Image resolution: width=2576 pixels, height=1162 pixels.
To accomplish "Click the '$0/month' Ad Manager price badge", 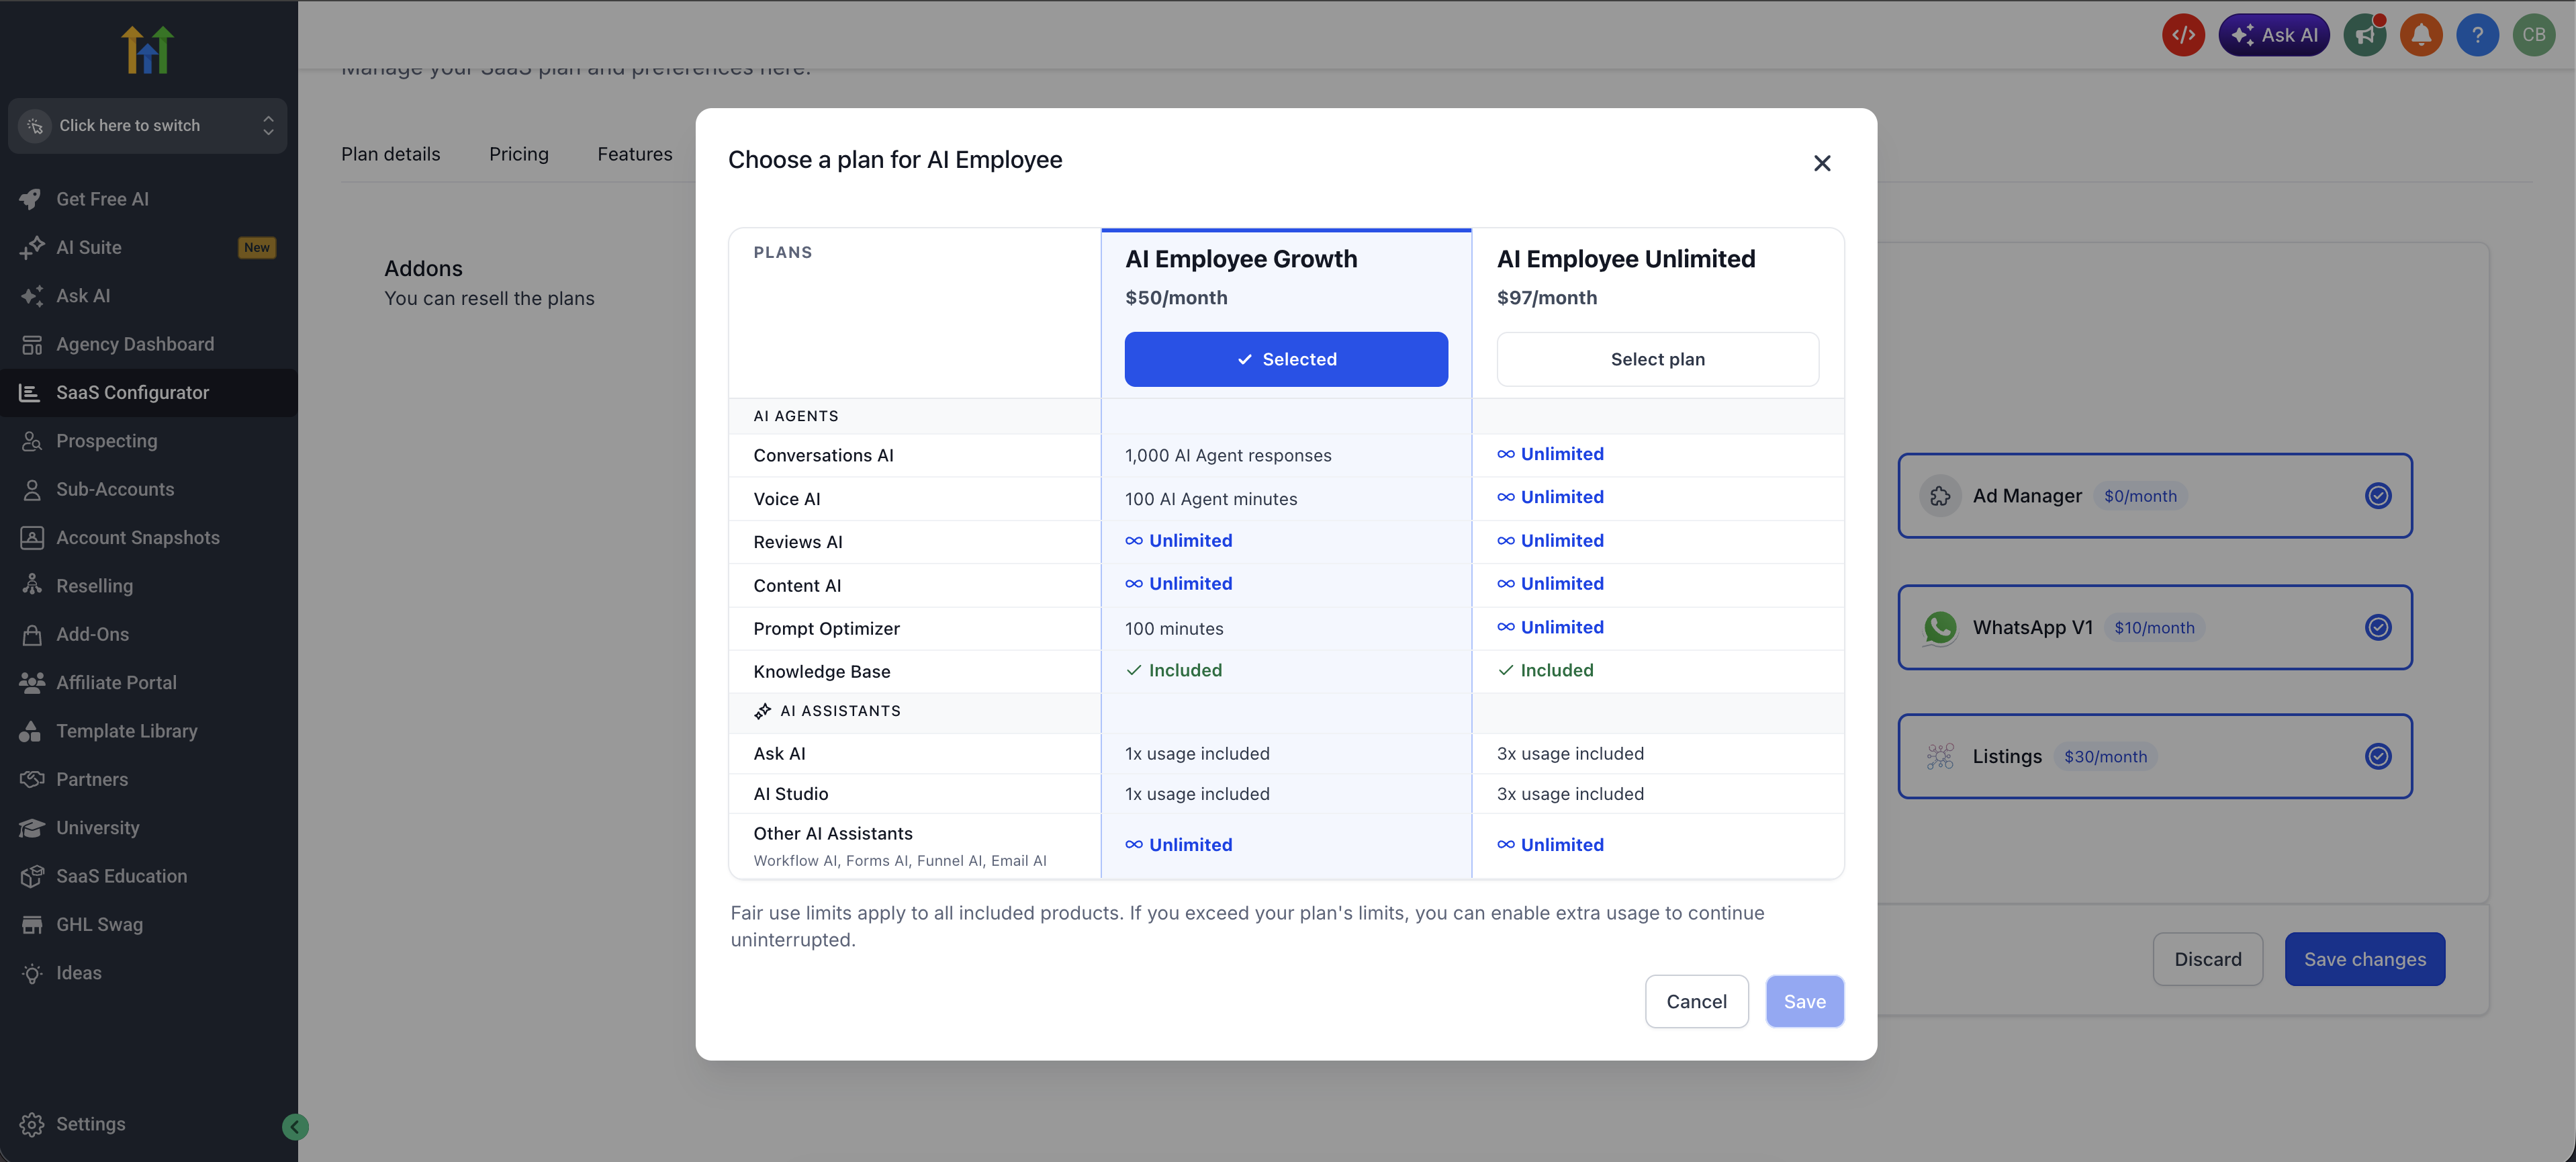I will tap(2140, 496).
